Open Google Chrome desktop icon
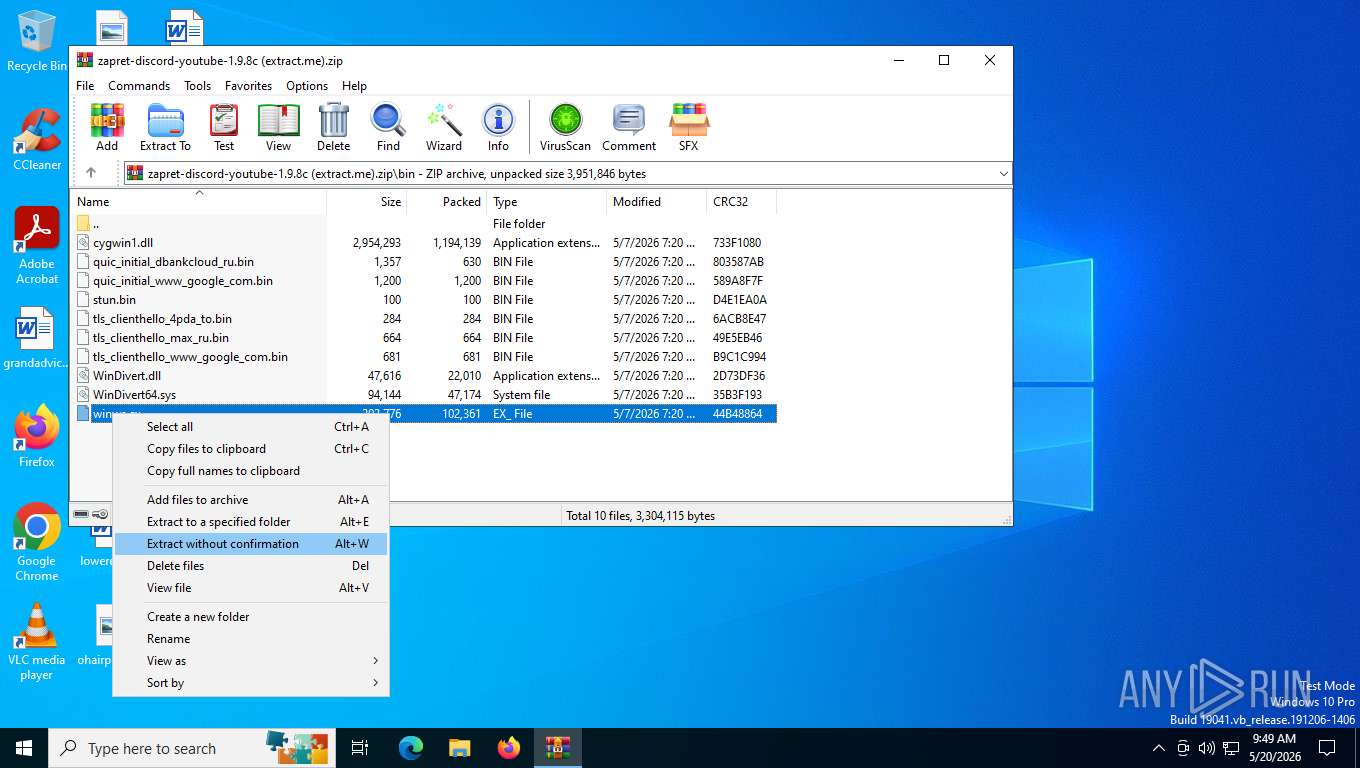 (37, 542)
